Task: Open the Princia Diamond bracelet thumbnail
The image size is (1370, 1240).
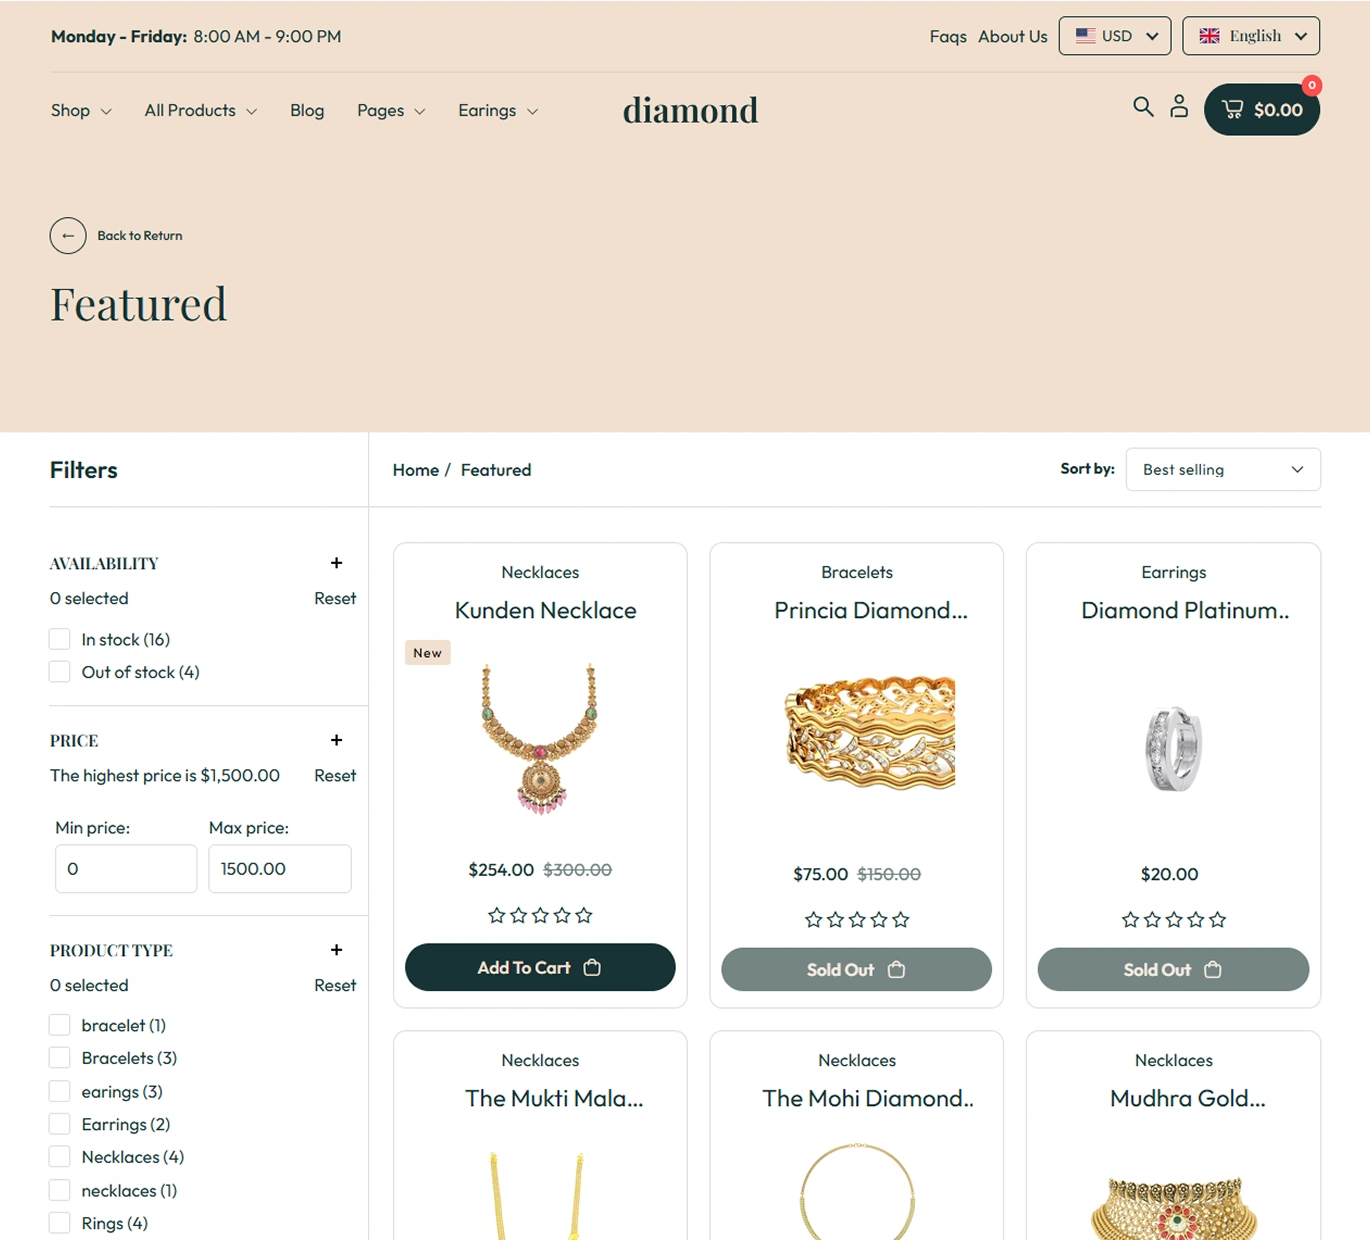Action: 870,733
